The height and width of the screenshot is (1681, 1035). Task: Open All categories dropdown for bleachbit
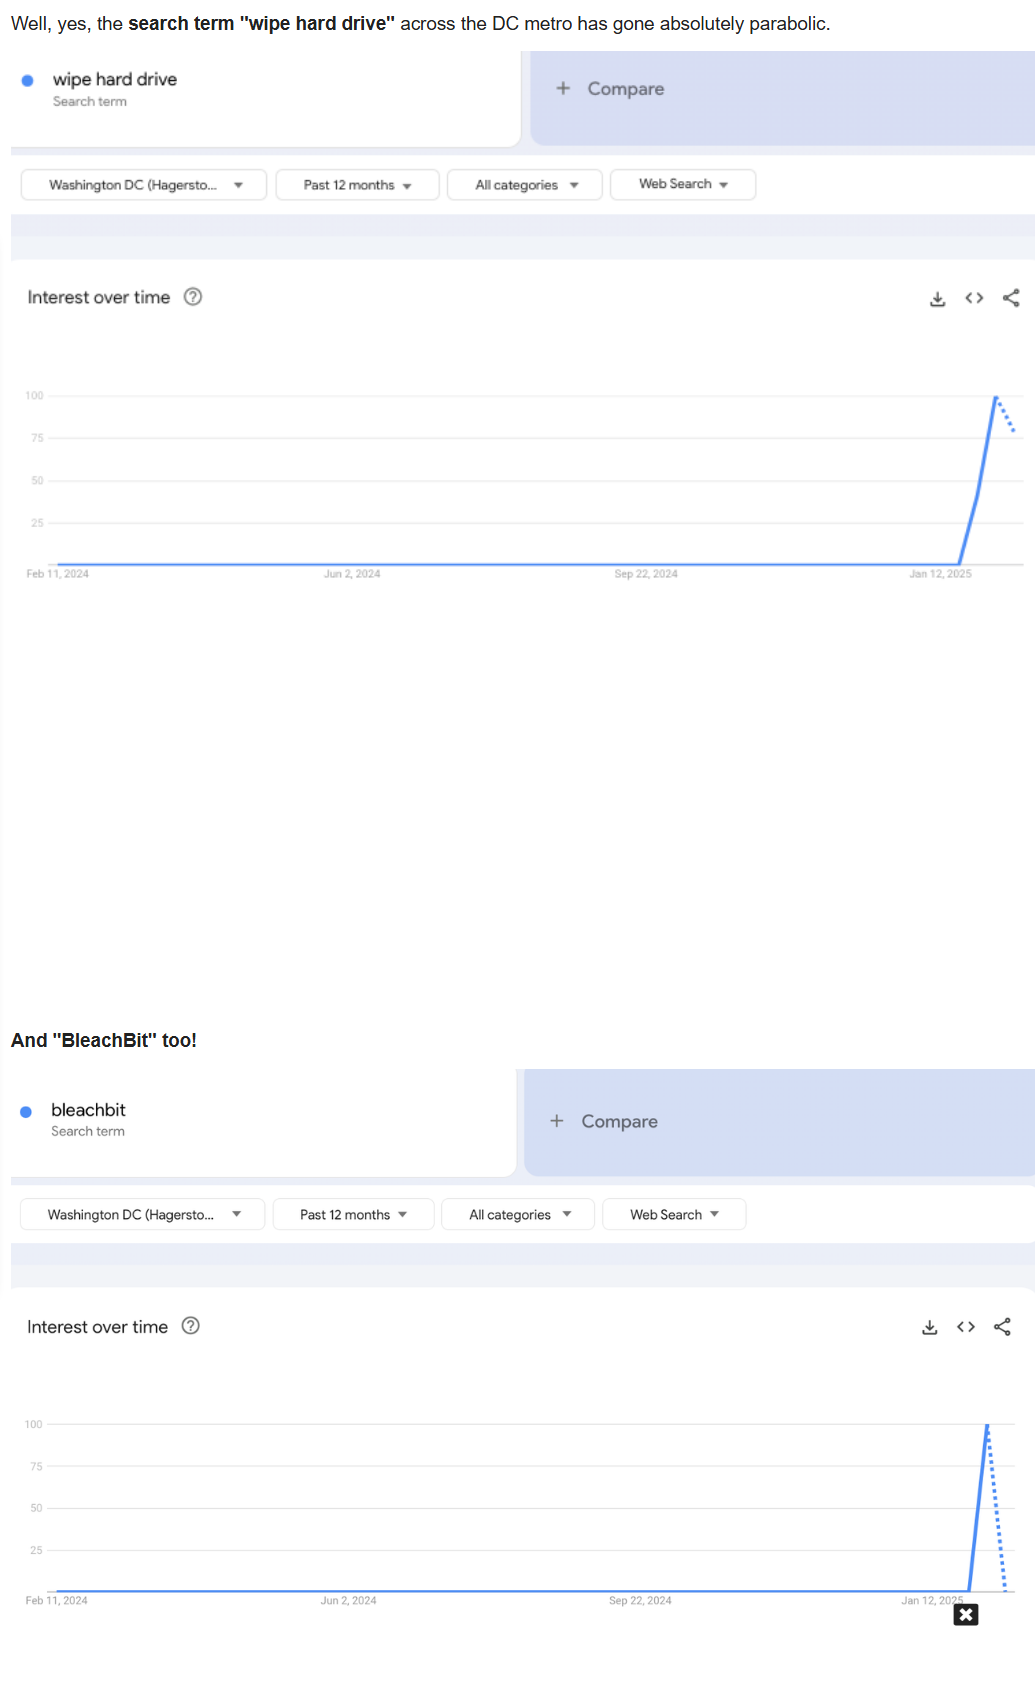pyautogui.click(x=518, y=1214)
